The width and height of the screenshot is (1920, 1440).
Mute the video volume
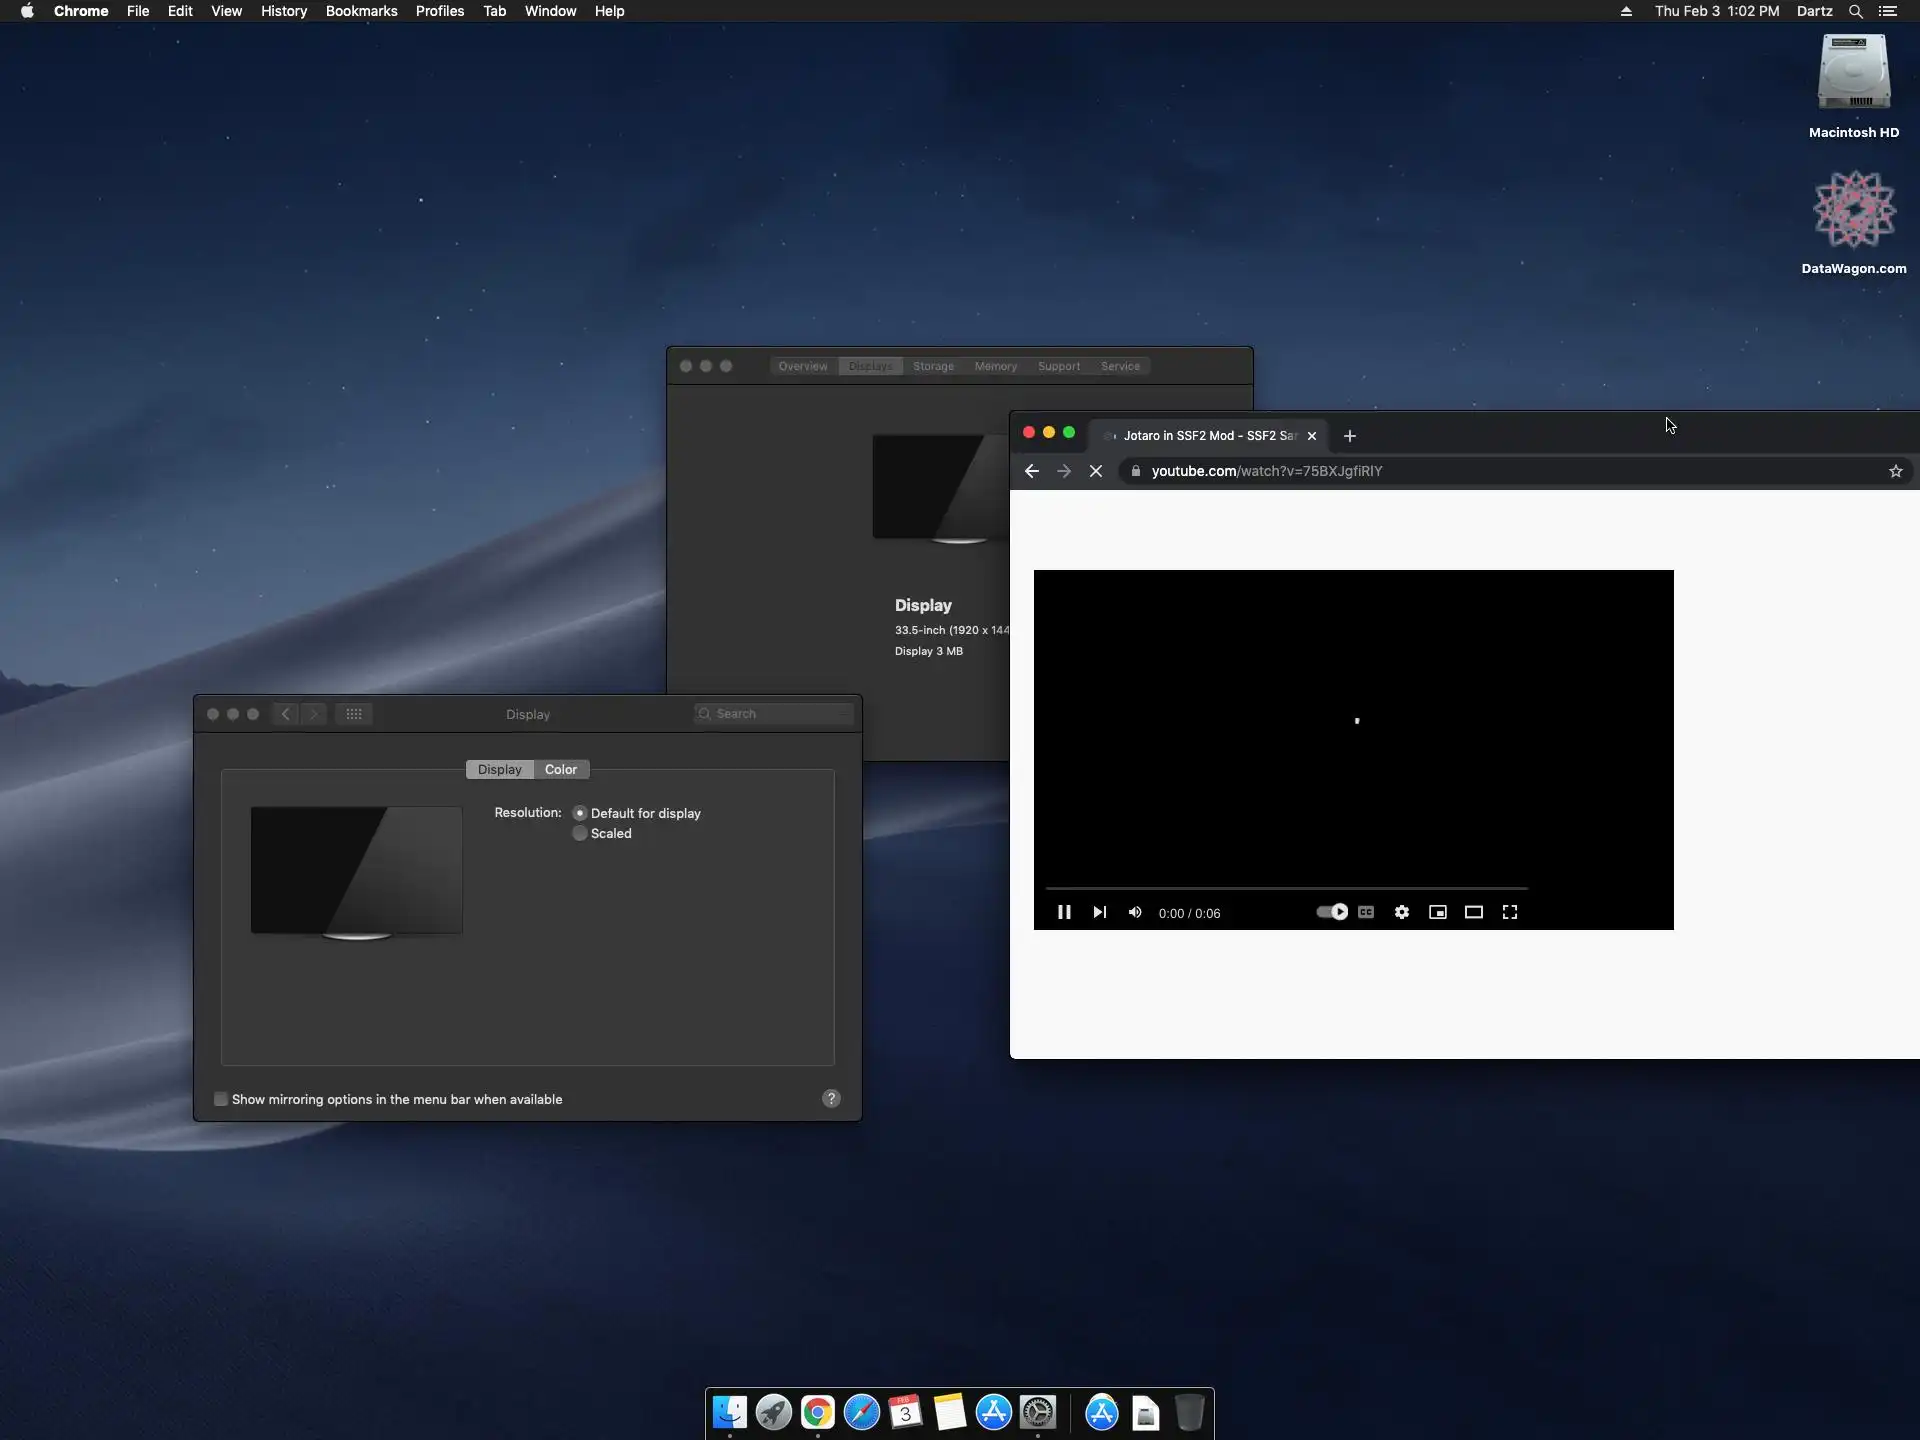pyautogui.click(x=1135, y=912)
